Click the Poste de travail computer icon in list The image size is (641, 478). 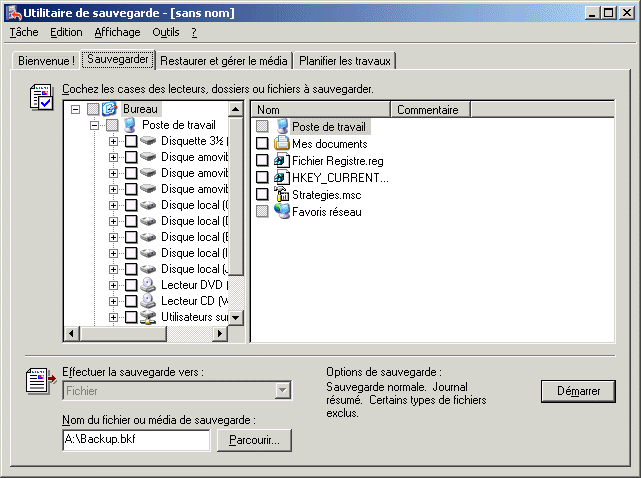click(x=281, y=127)
